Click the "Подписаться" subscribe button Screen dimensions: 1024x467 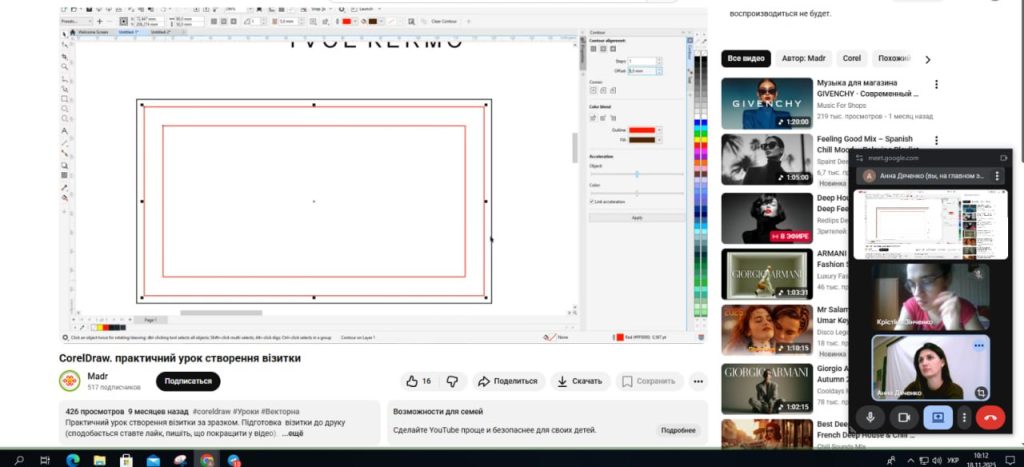pyautogui.click(x=188, y=381)
